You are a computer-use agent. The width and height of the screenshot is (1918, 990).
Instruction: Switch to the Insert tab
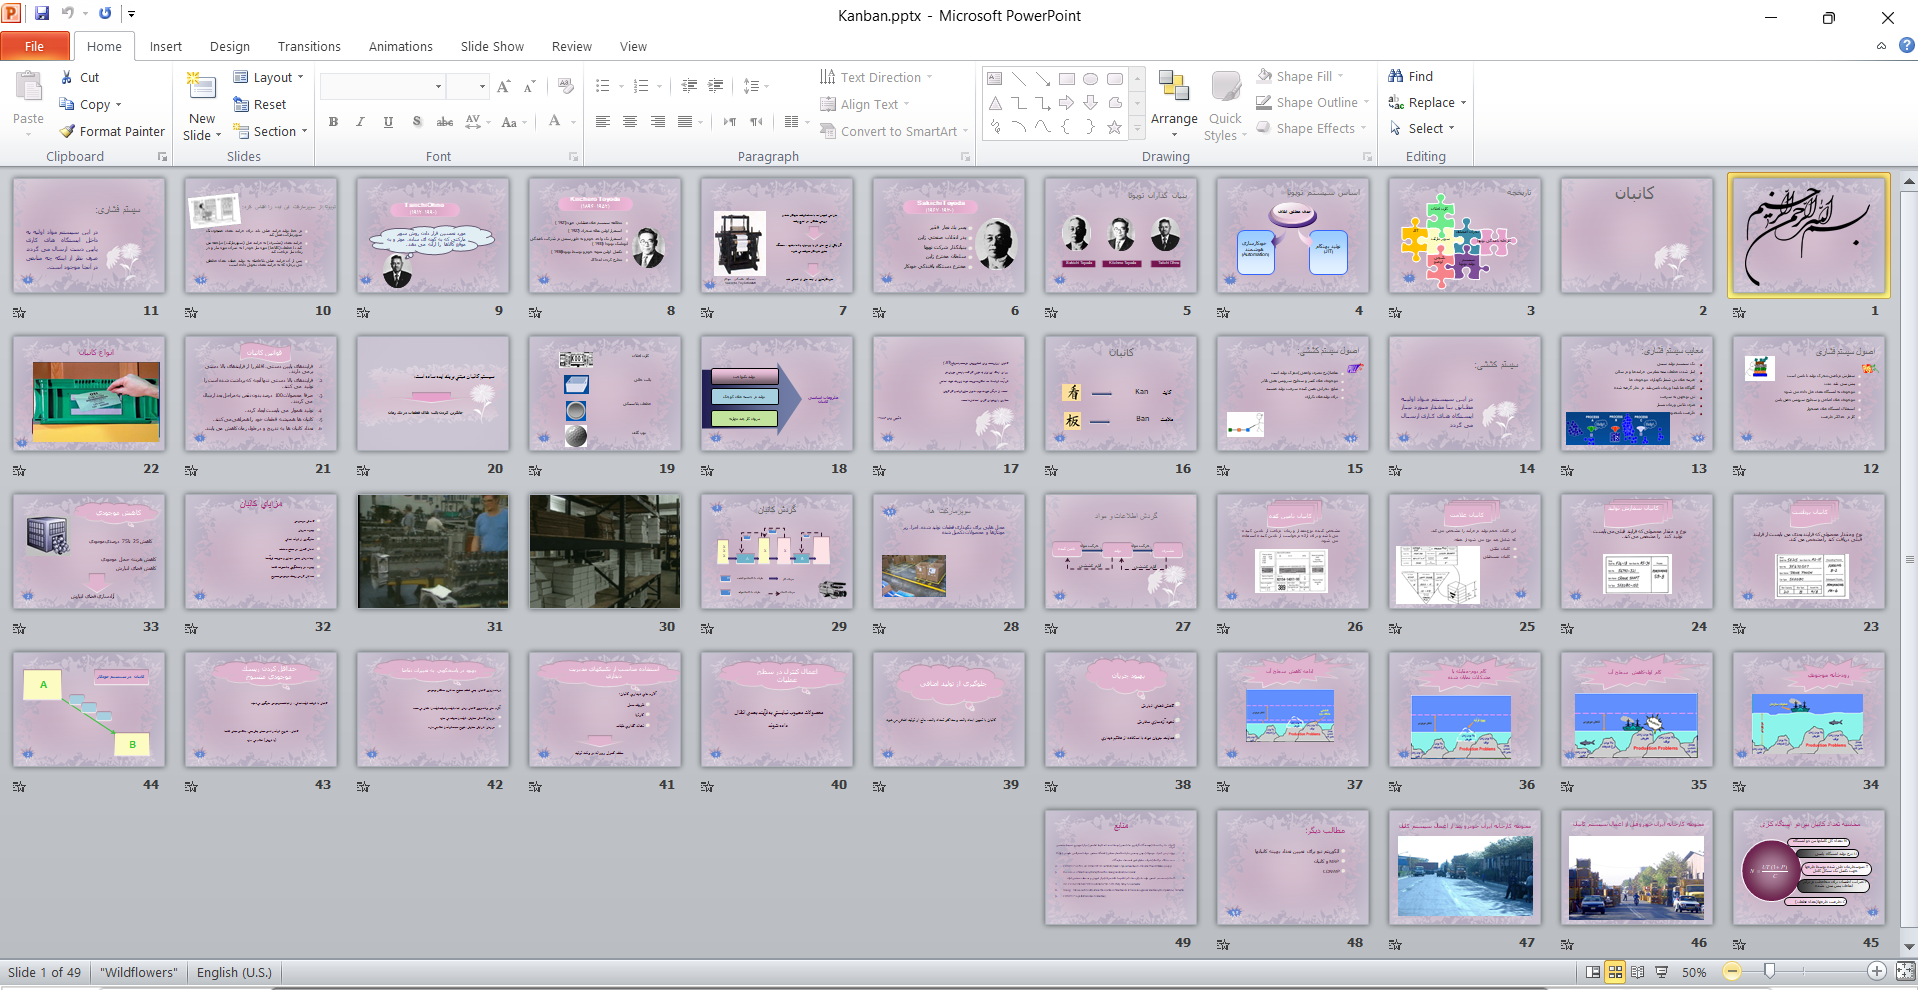click(166, 46)
